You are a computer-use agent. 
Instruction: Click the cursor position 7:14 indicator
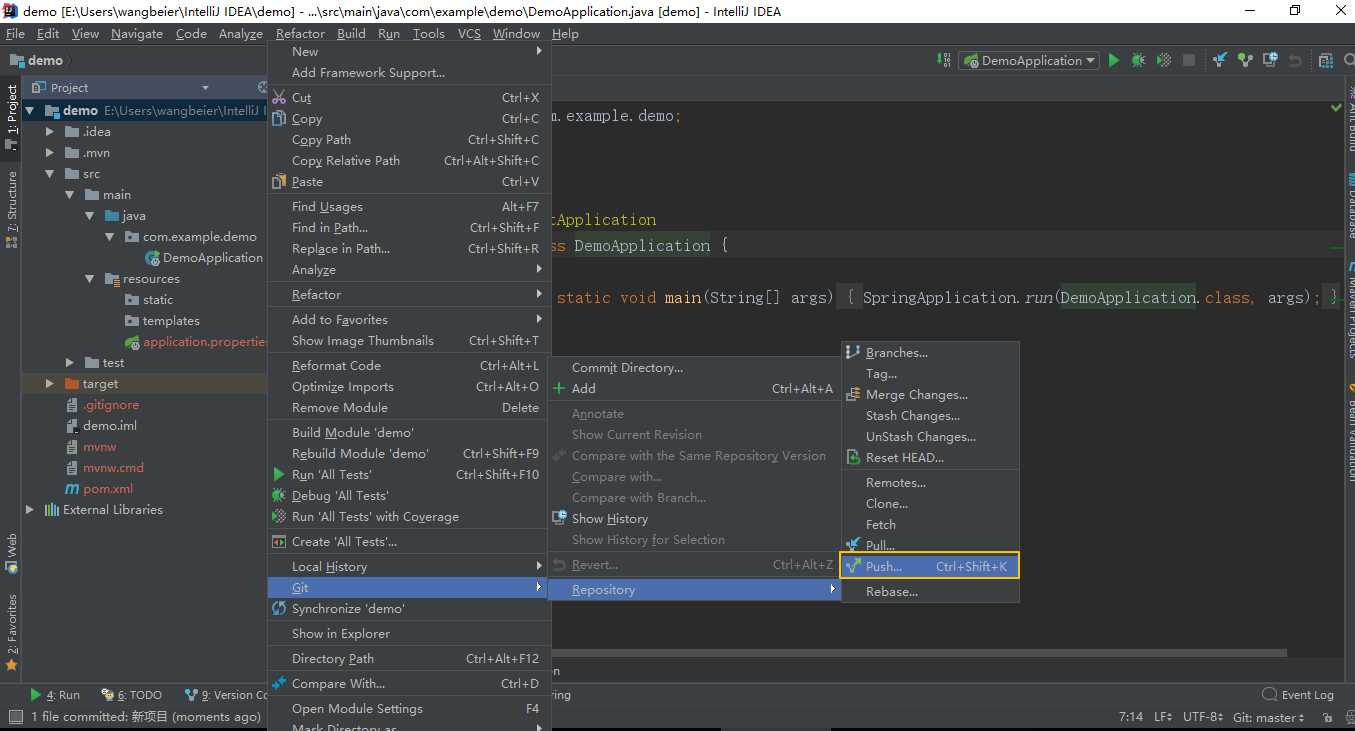[x=1131, y=717]
